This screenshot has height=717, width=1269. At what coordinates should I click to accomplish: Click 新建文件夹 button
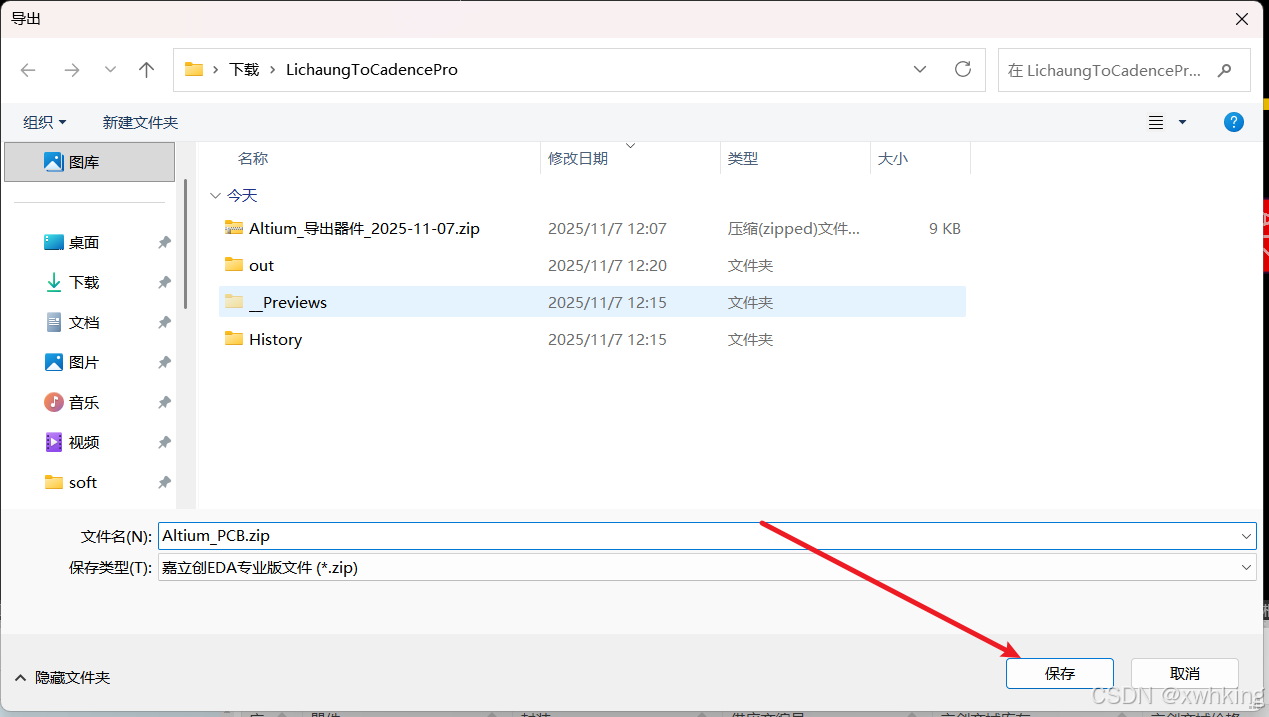tap(140, 122)
